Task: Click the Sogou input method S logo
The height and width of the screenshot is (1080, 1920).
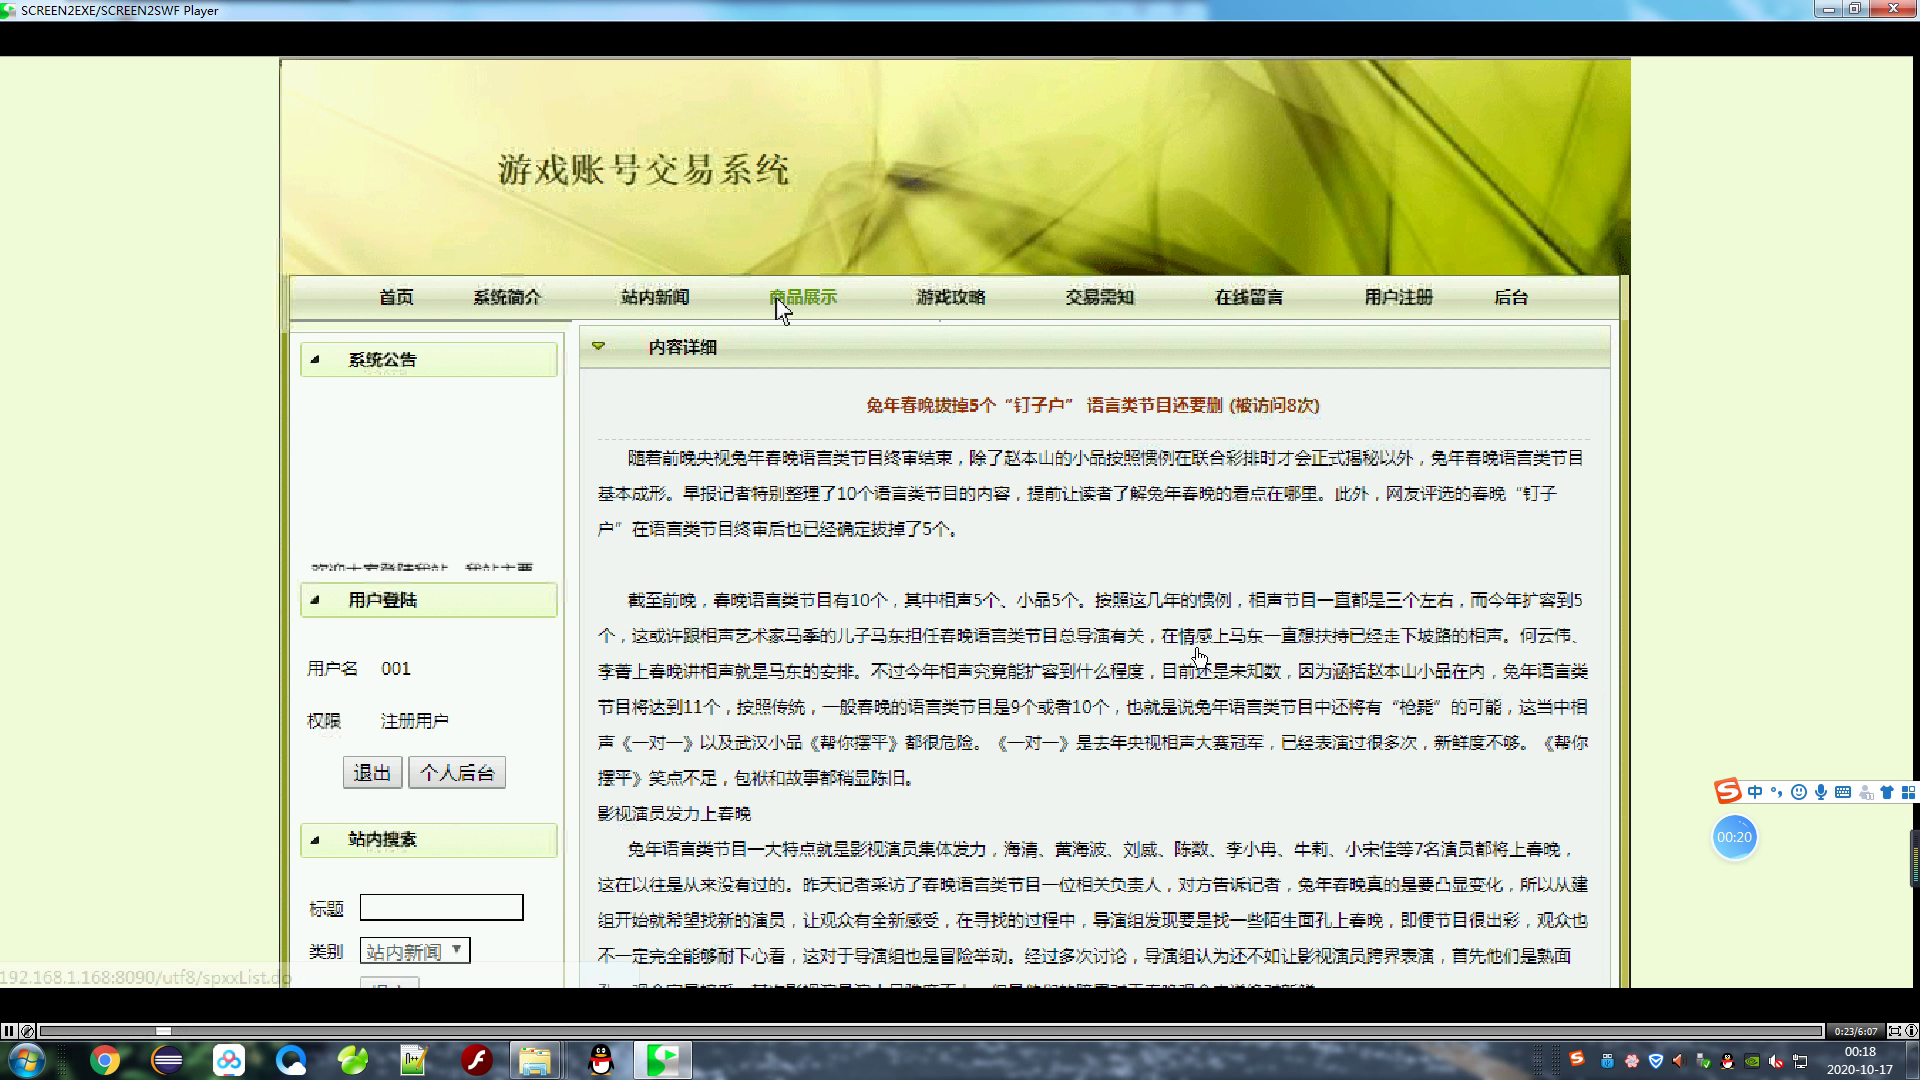Action: tap(1728, 792)
